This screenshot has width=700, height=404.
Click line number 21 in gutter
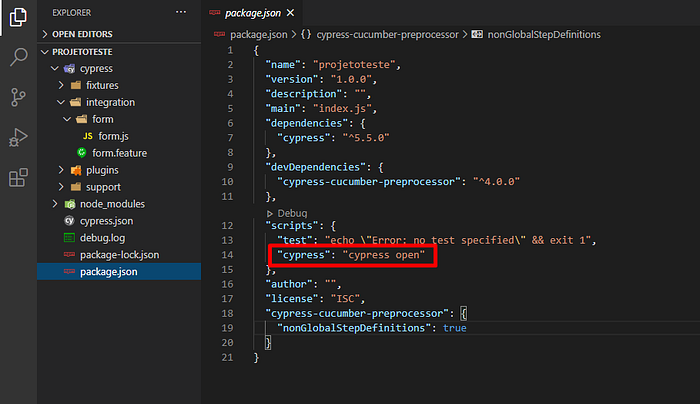(x=227, y=358)
